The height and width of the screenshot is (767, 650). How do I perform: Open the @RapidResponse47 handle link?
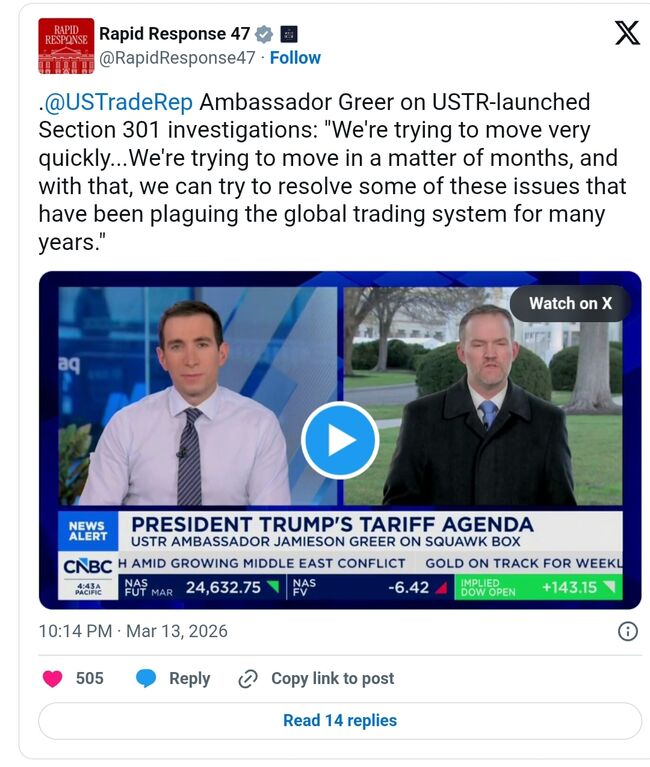[177, 58]
